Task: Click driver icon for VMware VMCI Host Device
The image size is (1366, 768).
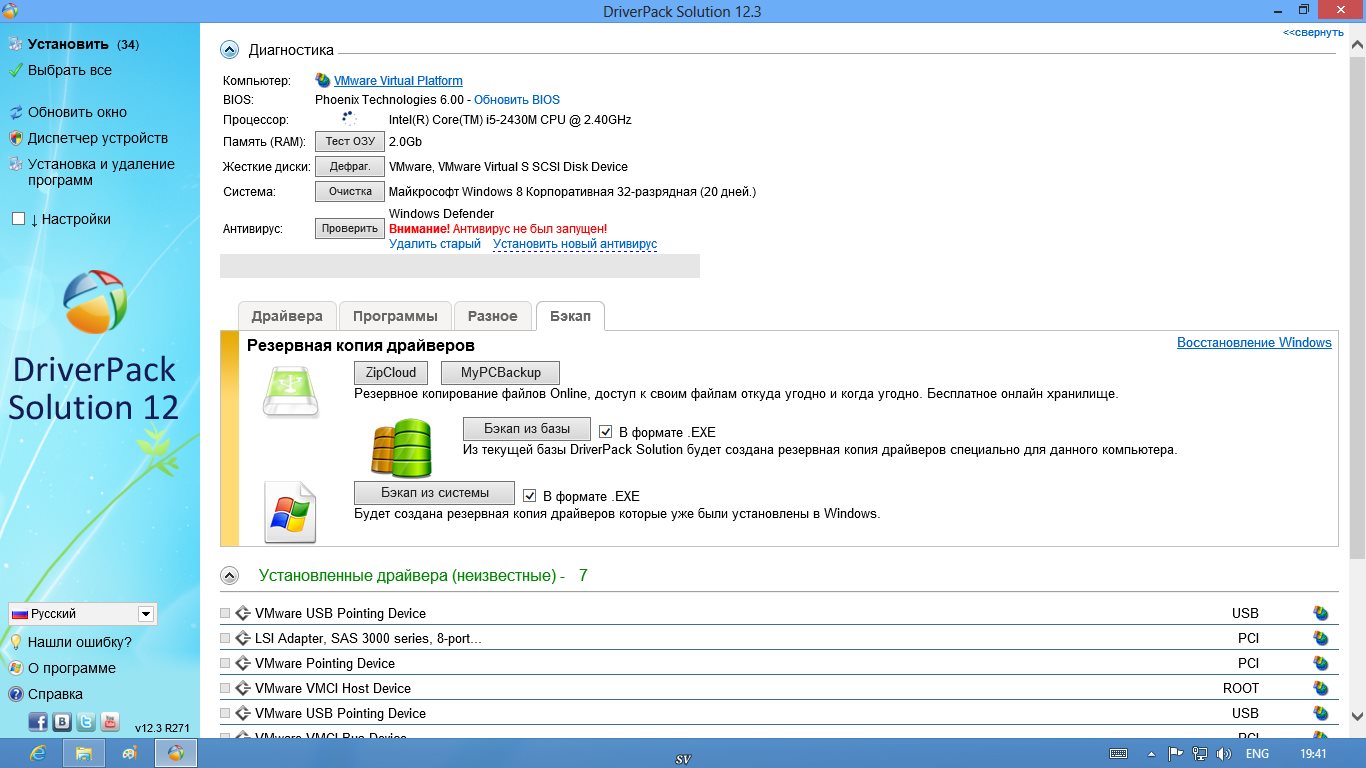Action: [1320, 688]
